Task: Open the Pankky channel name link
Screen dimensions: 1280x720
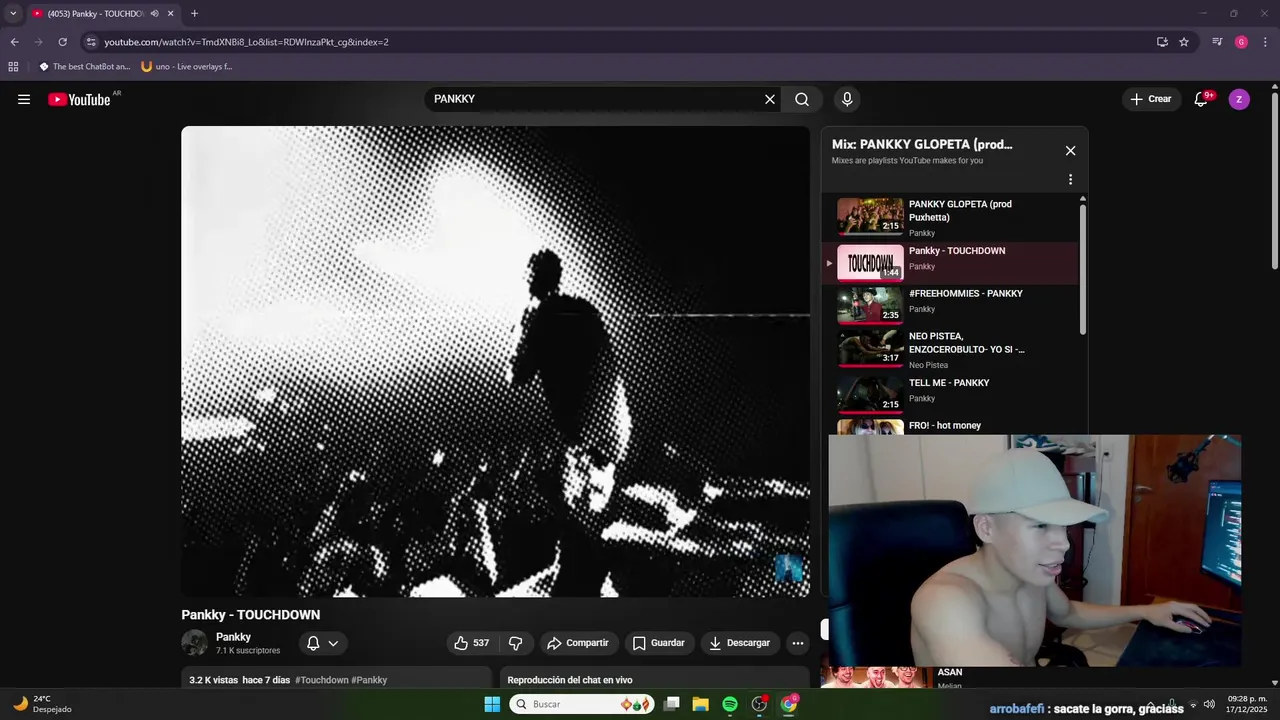Action: click(x=233, y=637)
